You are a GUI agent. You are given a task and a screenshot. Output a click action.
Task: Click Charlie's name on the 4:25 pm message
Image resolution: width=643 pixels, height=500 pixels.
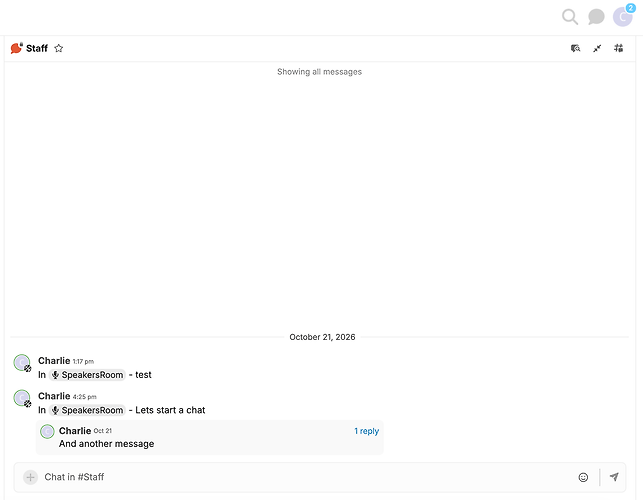point(54,396)
